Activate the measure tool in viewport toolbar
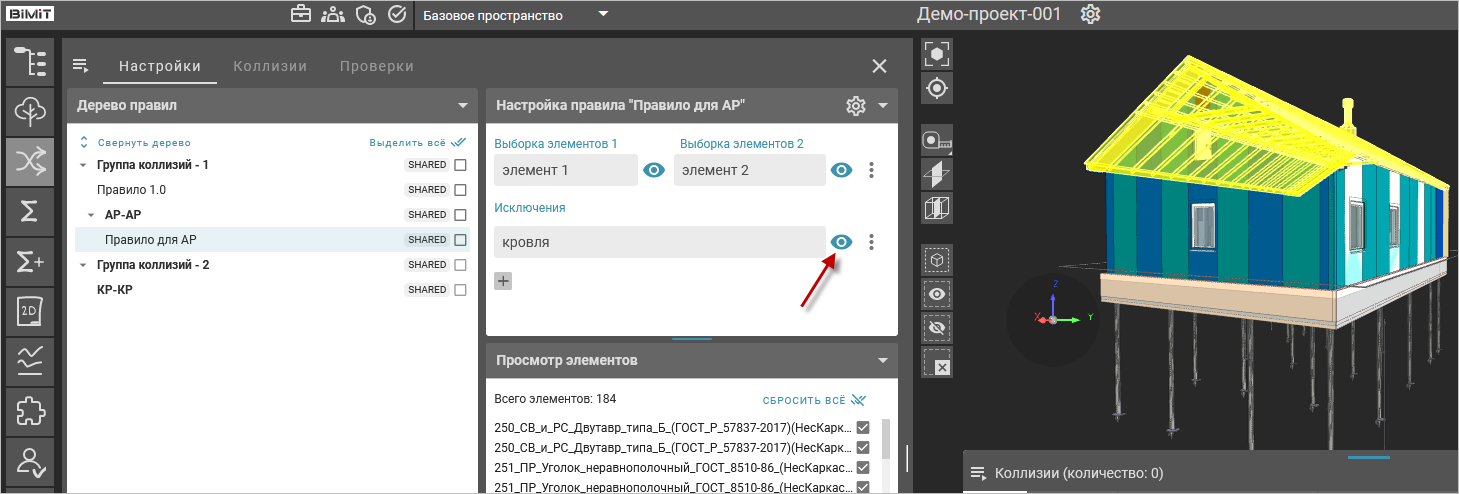This screenshot has height=494, width=1459. coord(937,141)
